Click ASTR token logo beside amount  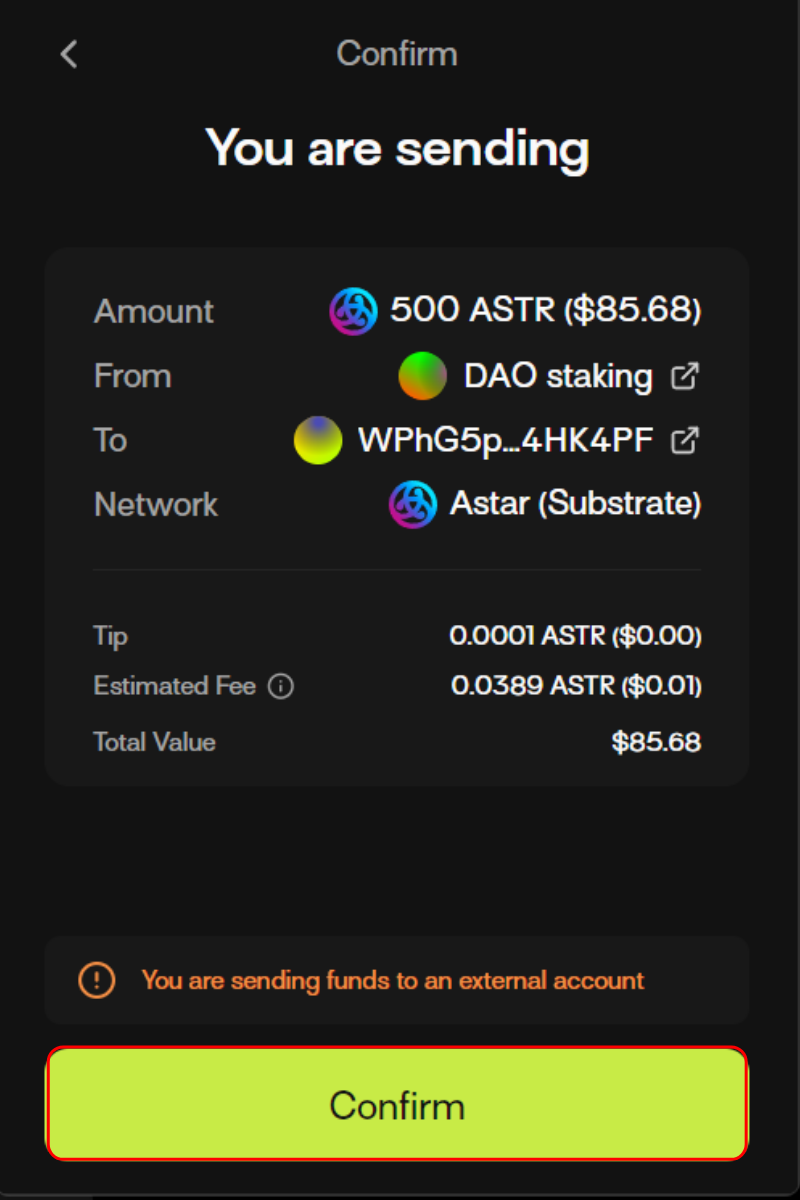[x=353, y=311]
